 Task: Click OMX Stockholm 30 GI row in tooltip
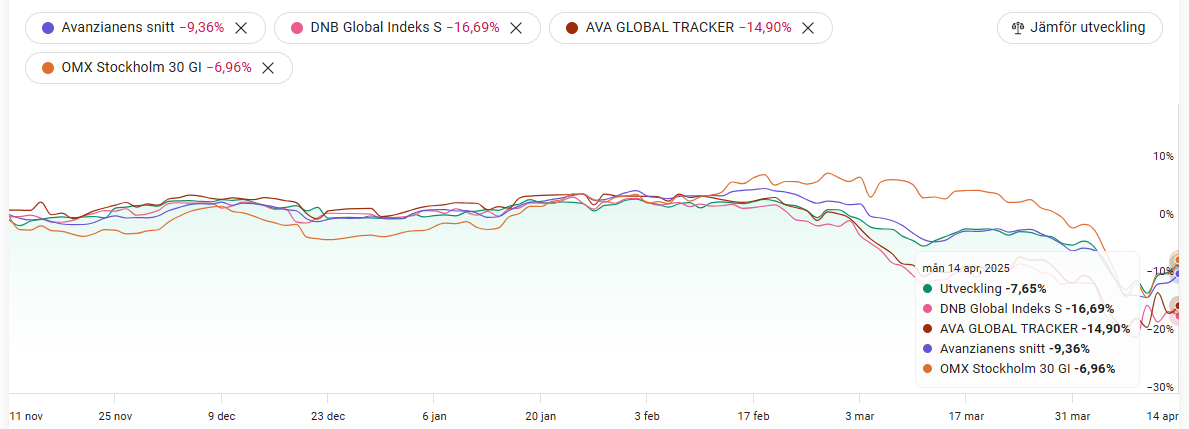pos(1018,368)
